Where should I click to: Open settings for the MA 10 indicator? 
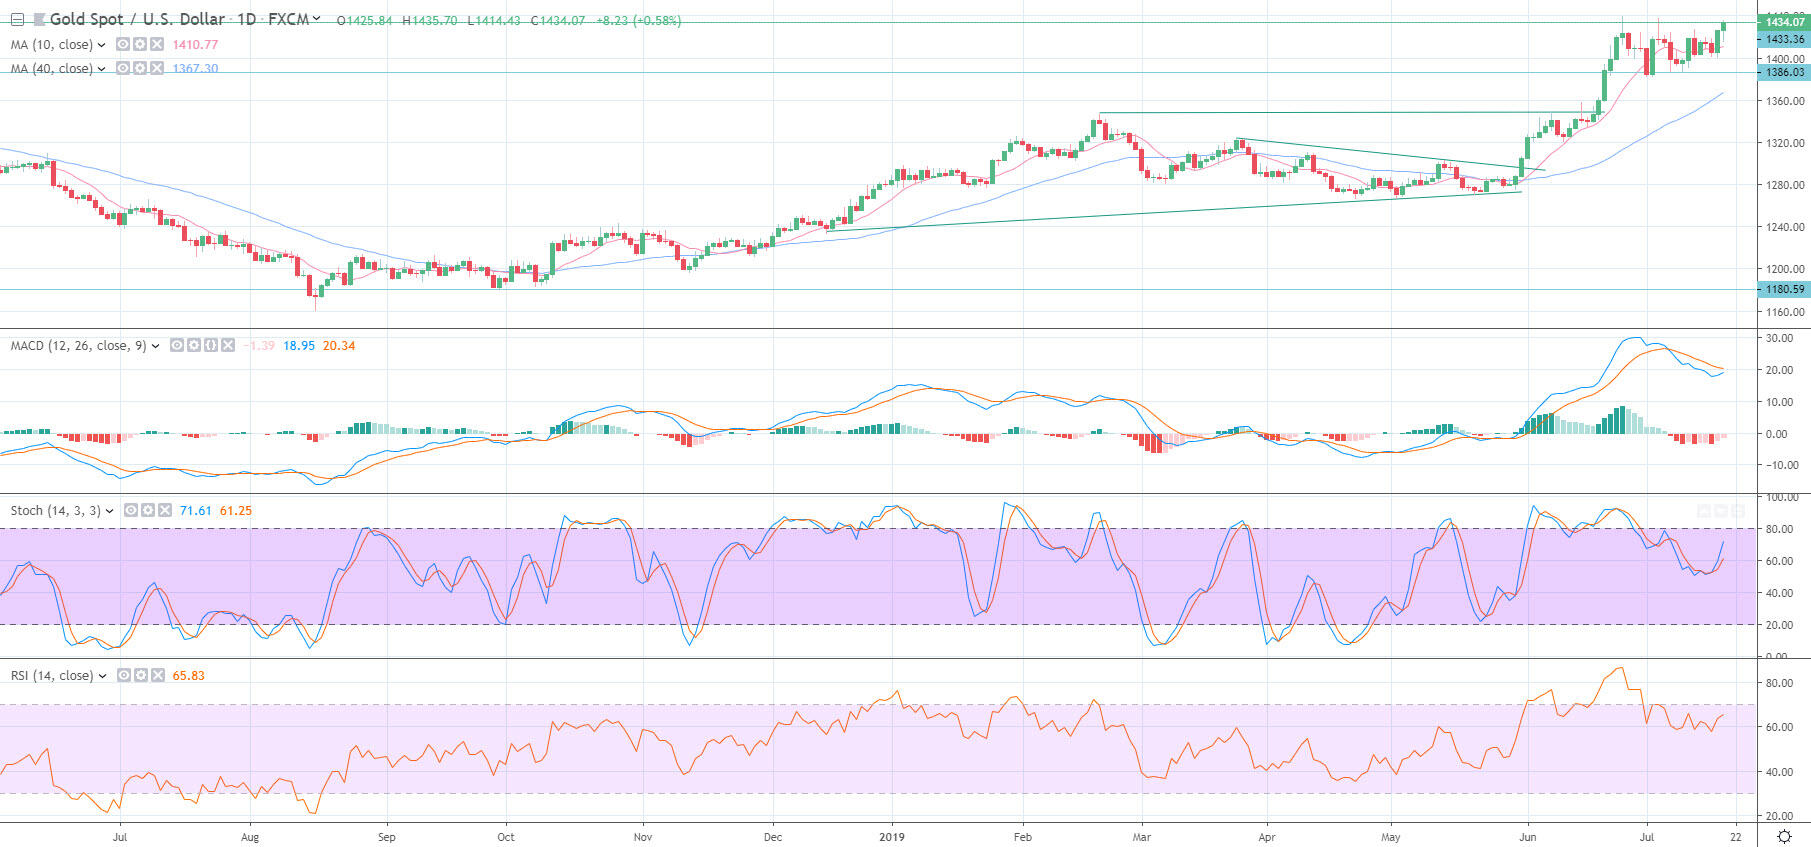coord(139,45)
